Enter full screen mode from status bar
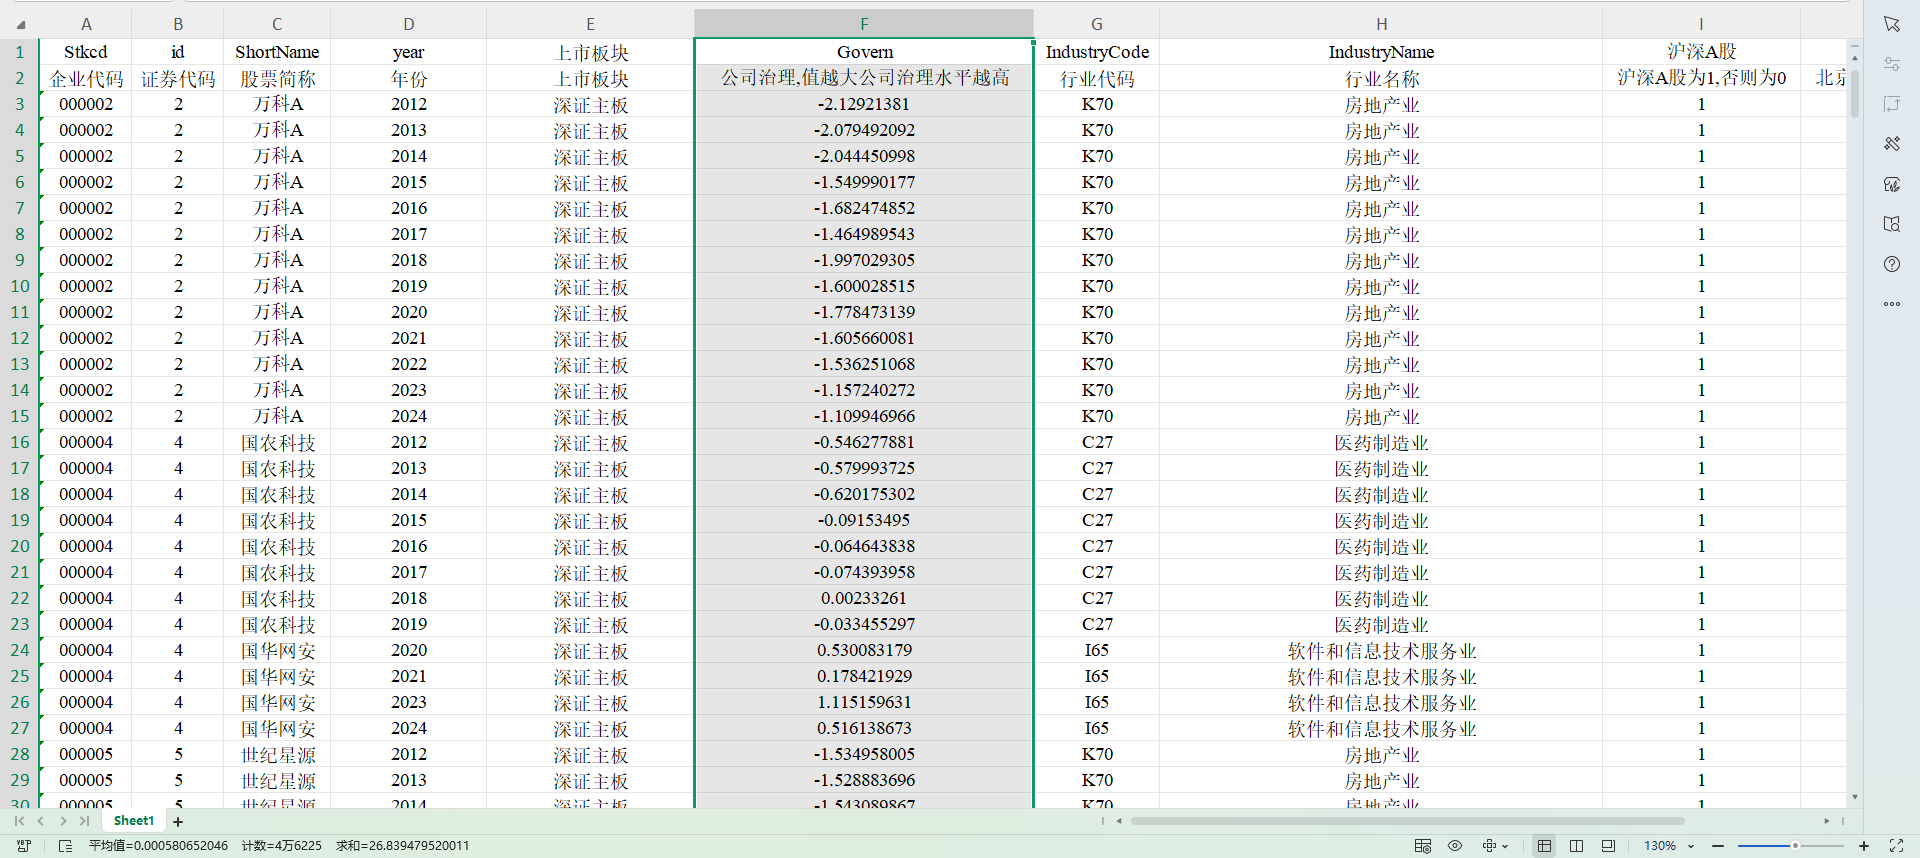Image resolution: width=1920 pixels, height=858 pixels. pyautogui.click(x=1895, y=846)
